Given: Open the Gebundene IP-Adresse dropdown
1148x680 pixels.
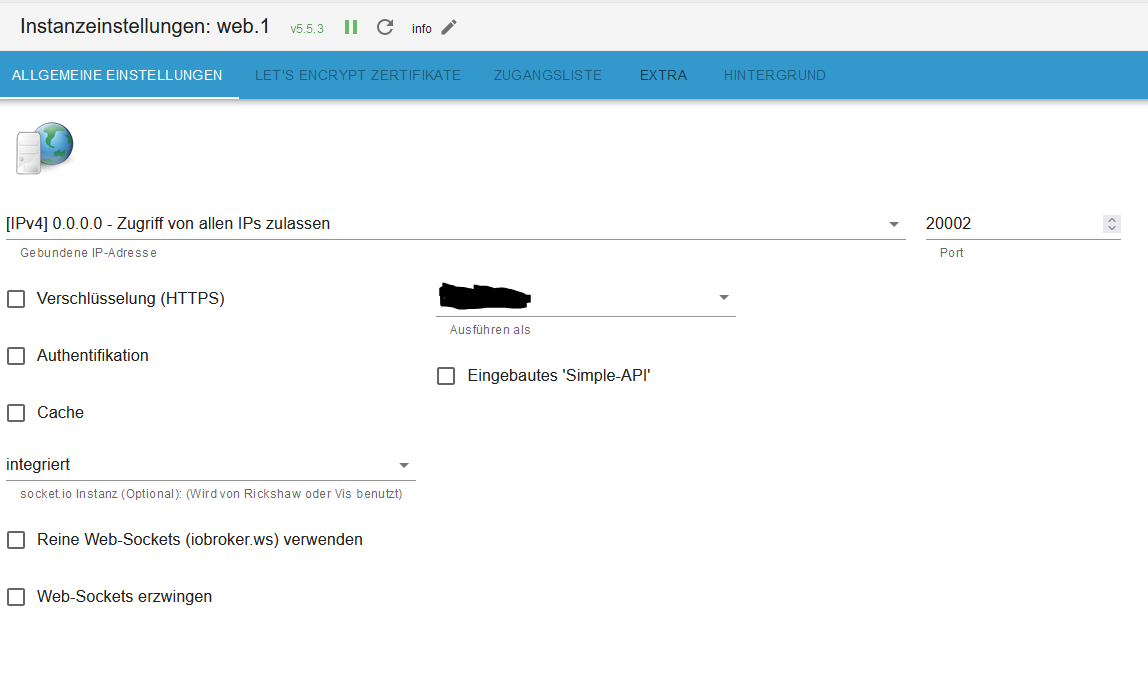Looking at the screenshot, I should [455, 224].
